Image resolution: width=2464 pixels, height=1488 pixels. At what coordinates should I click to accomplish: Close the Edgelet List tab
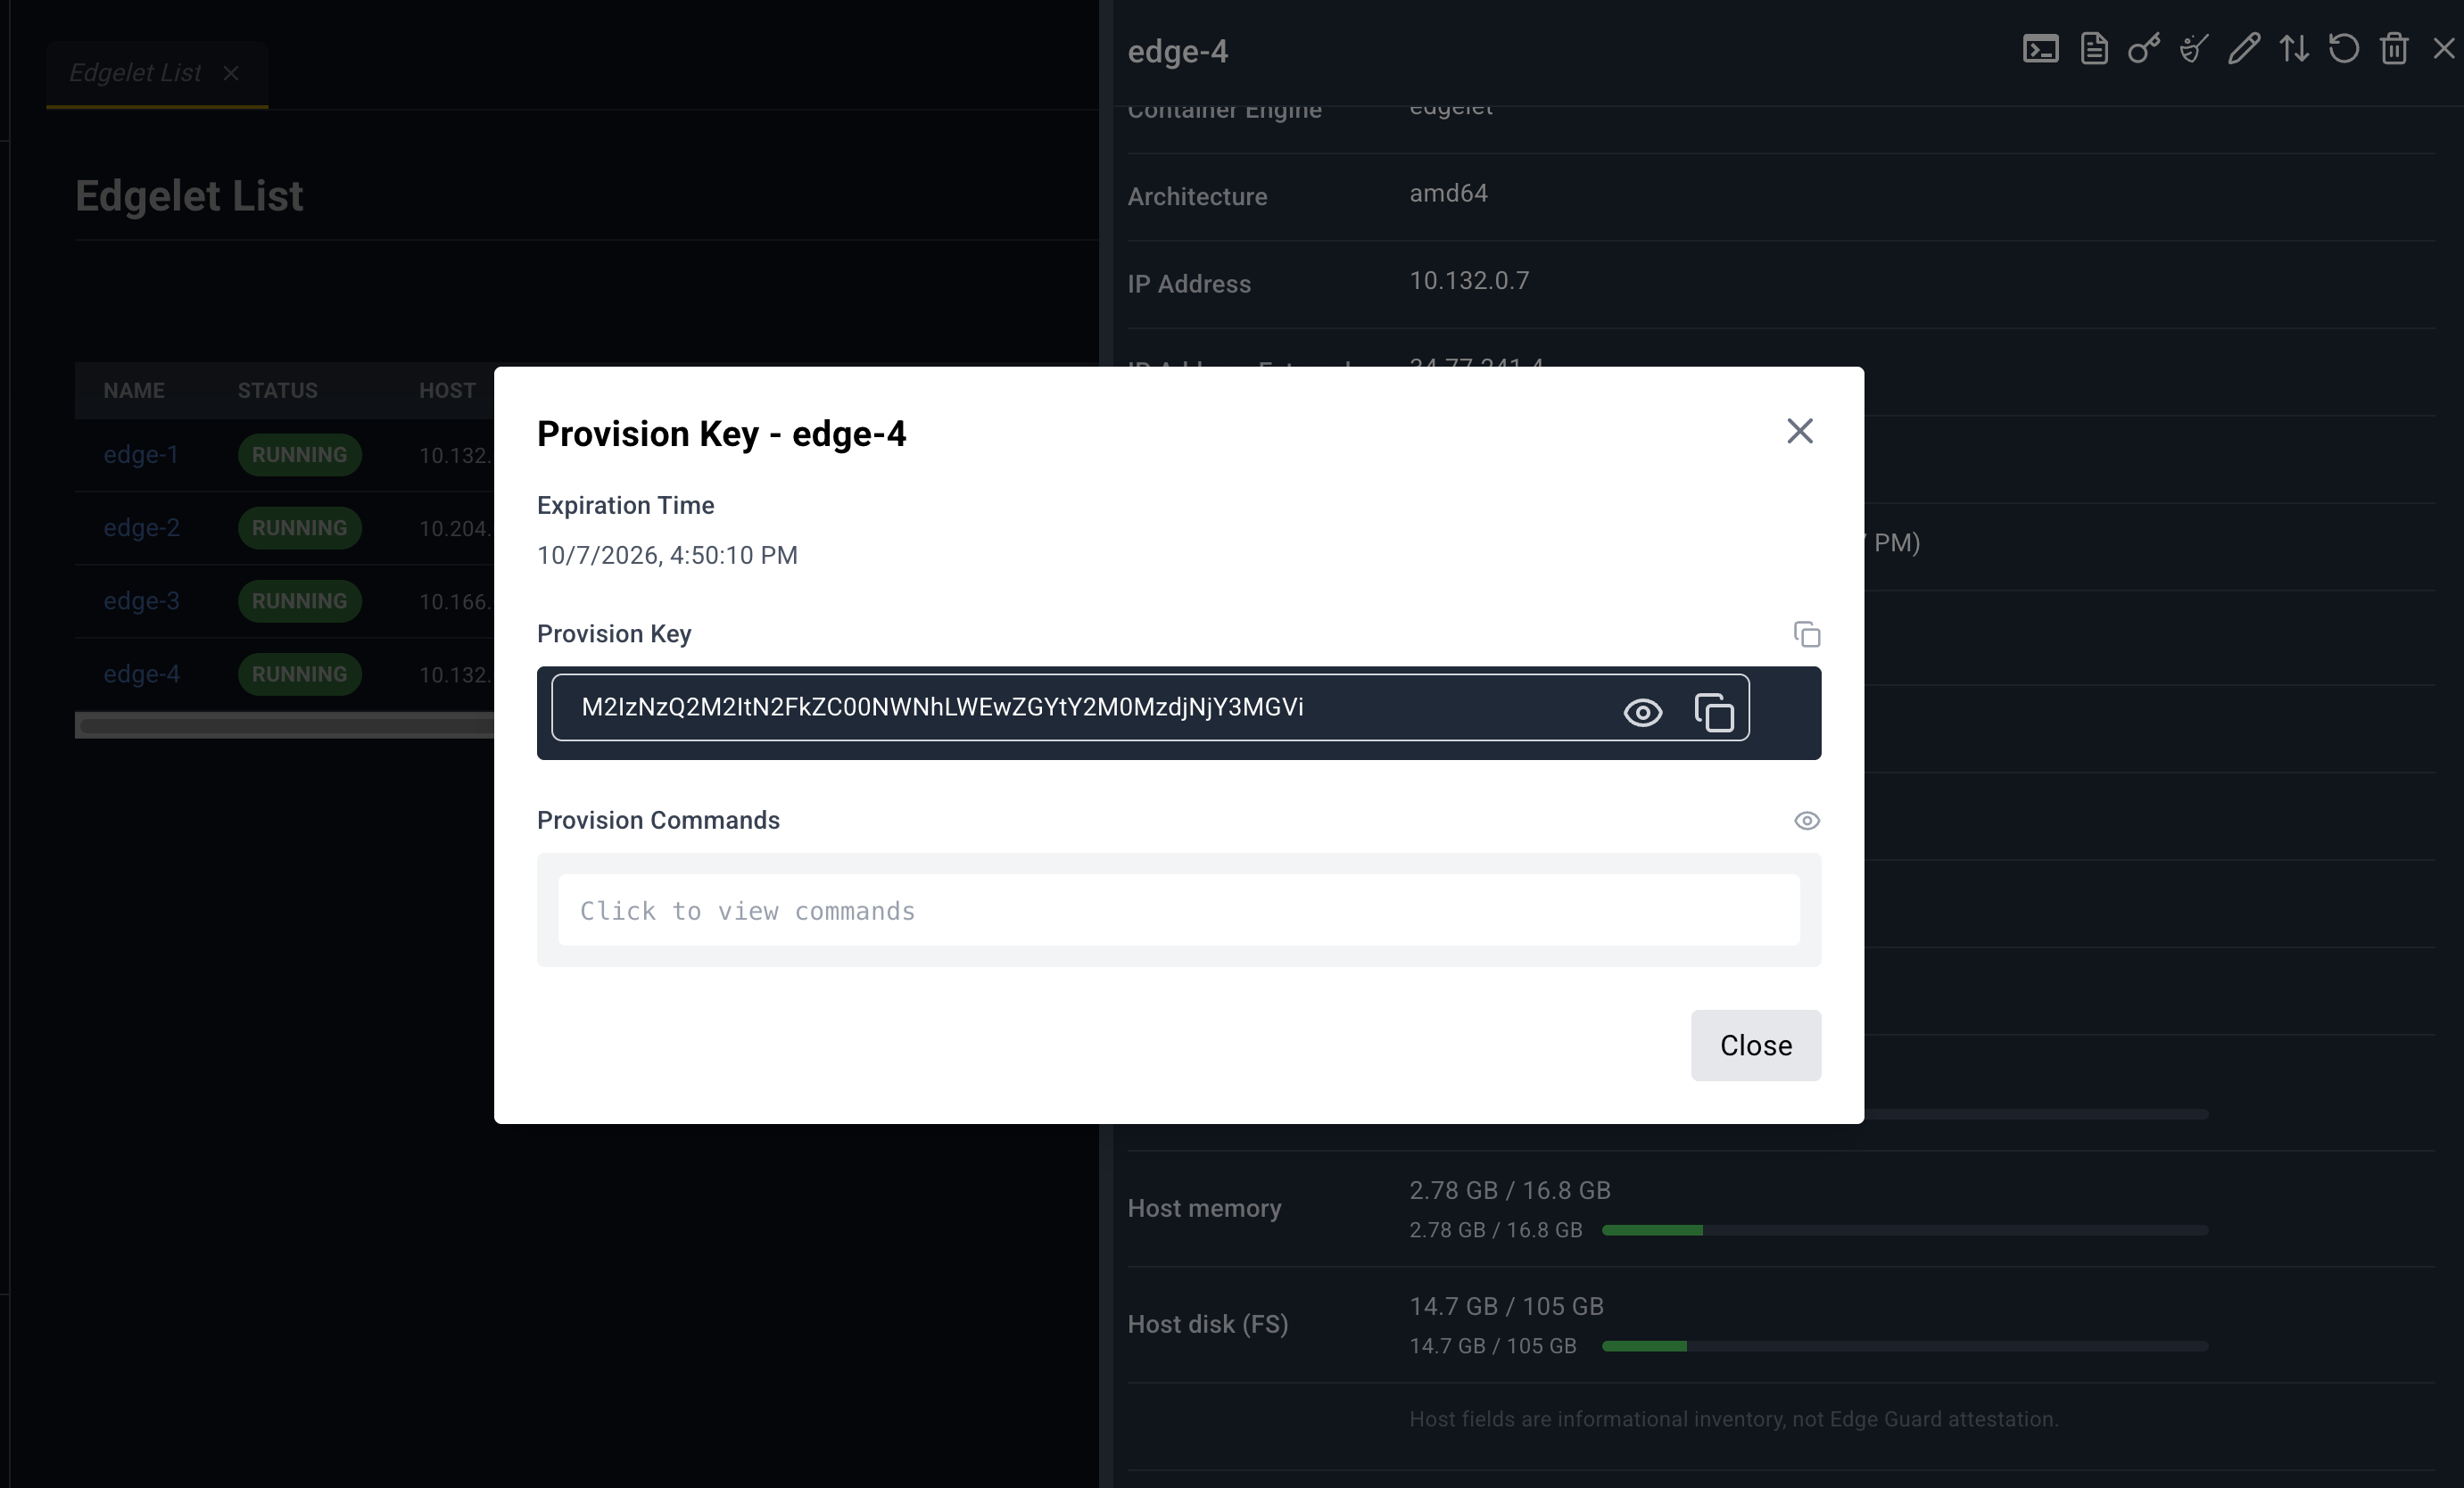[x=231, y=73]
